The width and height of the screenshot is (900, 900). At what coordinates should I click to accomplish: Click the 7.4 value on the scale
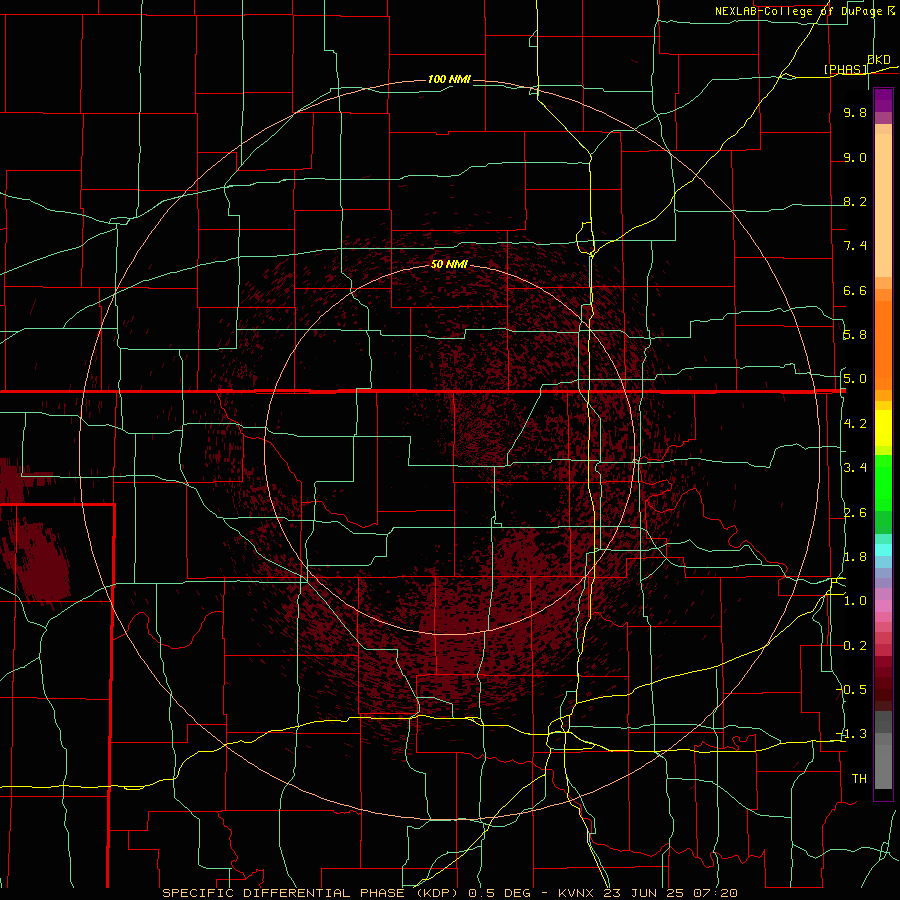[x=855, y=246]
